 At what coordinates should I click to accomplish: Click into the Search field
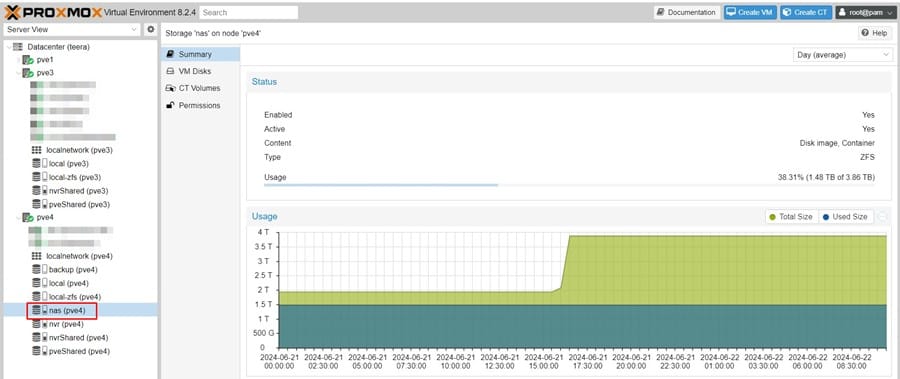point(249,12)
